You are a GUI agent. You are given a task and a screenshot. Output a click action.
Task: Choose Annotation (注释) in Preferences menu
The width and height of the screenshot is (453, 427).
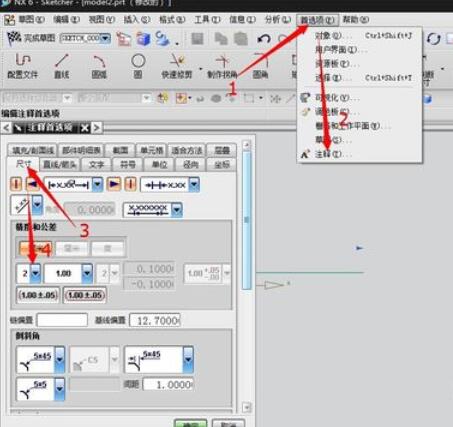[x=360, y=154]
